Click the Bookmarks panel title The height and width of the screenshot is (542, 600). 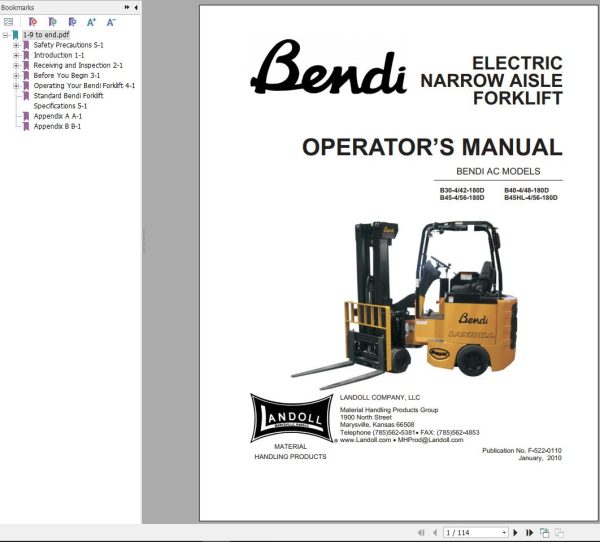[x=17, y=7]
